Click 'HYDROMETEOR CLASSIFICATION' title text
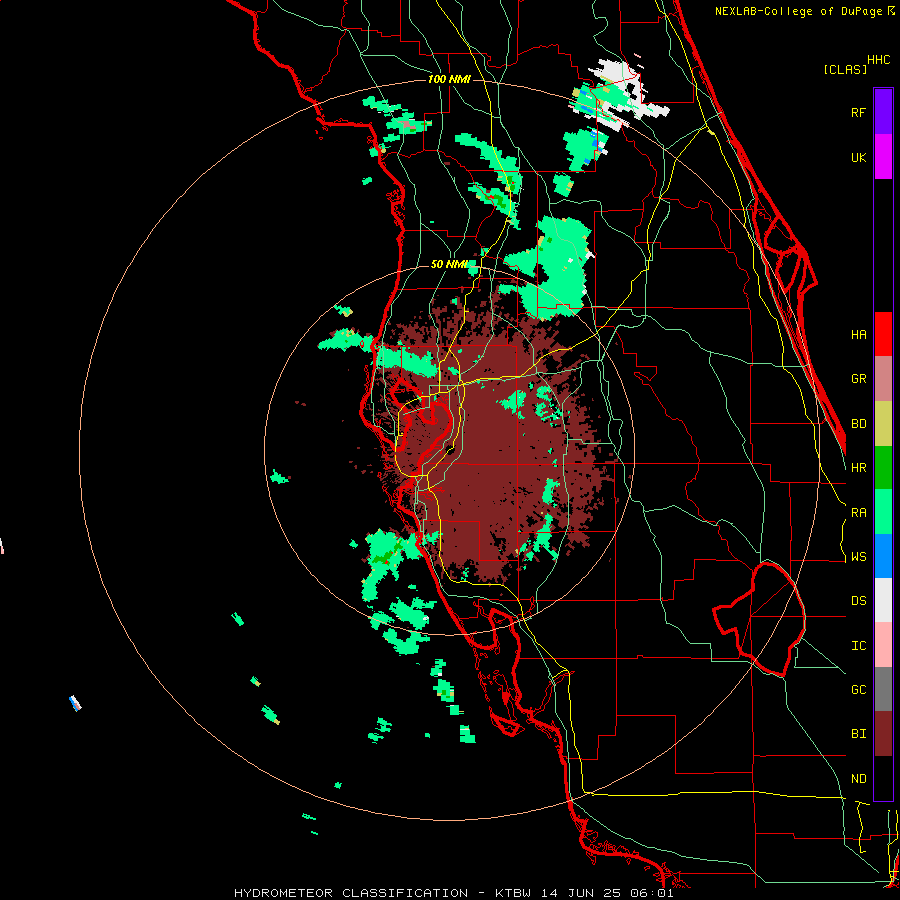900x900 pixels. point(351,893)
